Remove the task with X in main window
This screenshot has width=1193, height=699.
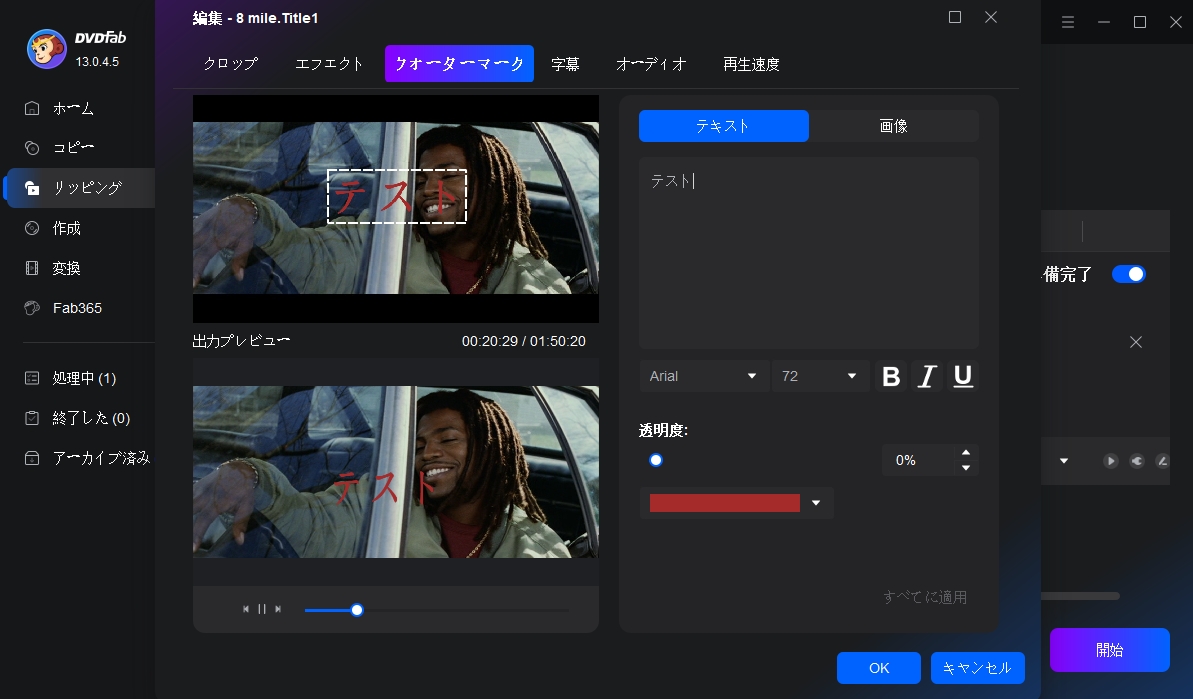pos(1136,342)
